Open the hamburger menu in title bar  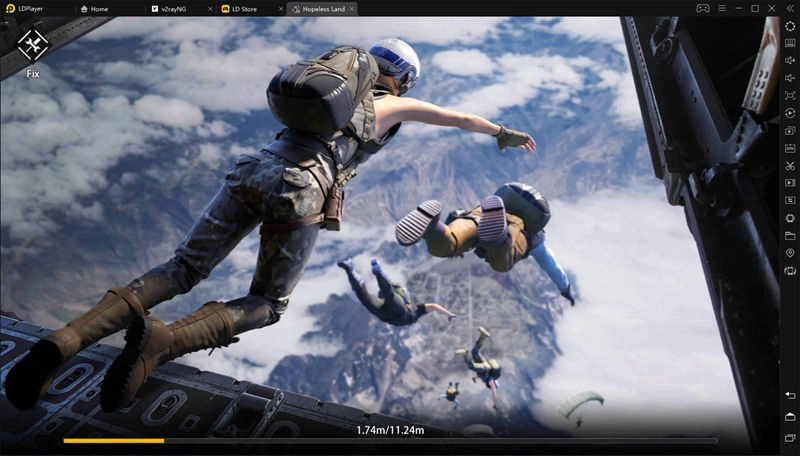coord(722,9)
